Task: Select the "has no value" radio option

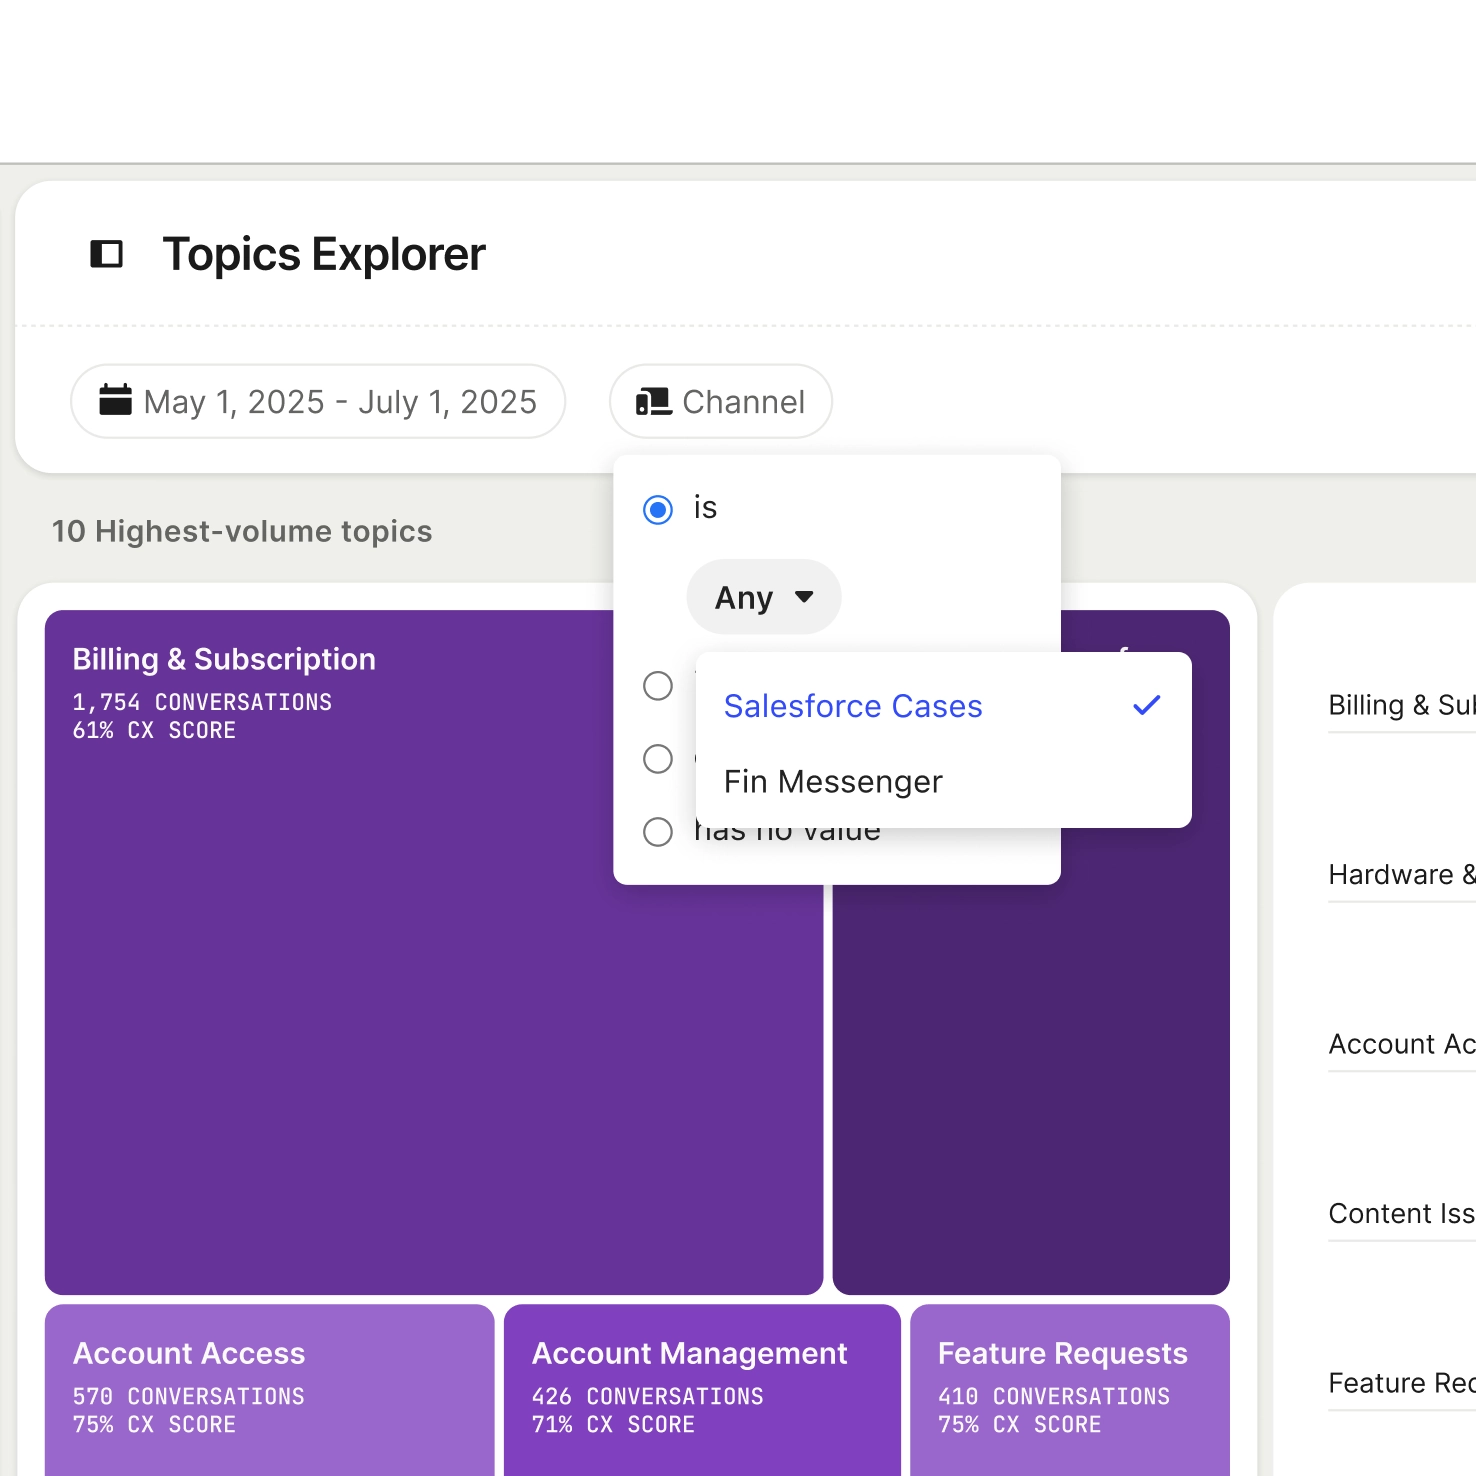Action: (658, 832)
